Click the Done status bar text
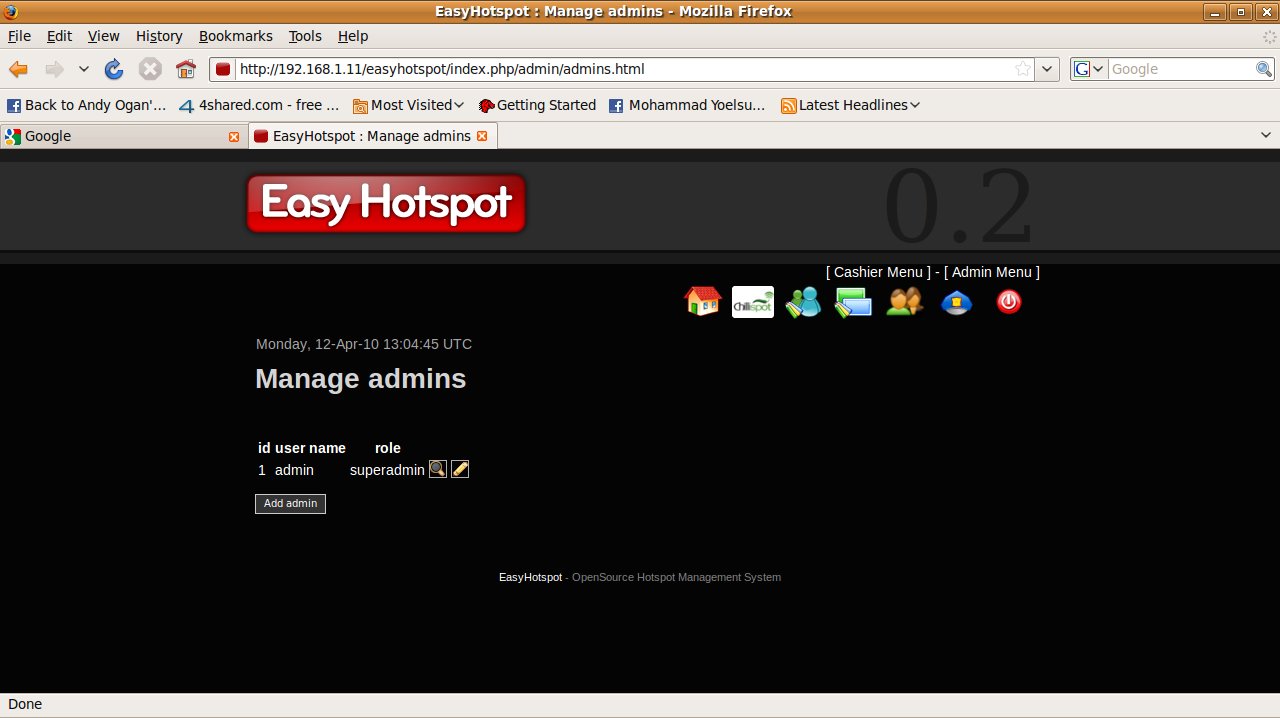The width and height of the screenshot is (1280, 718). pos(25,704)
